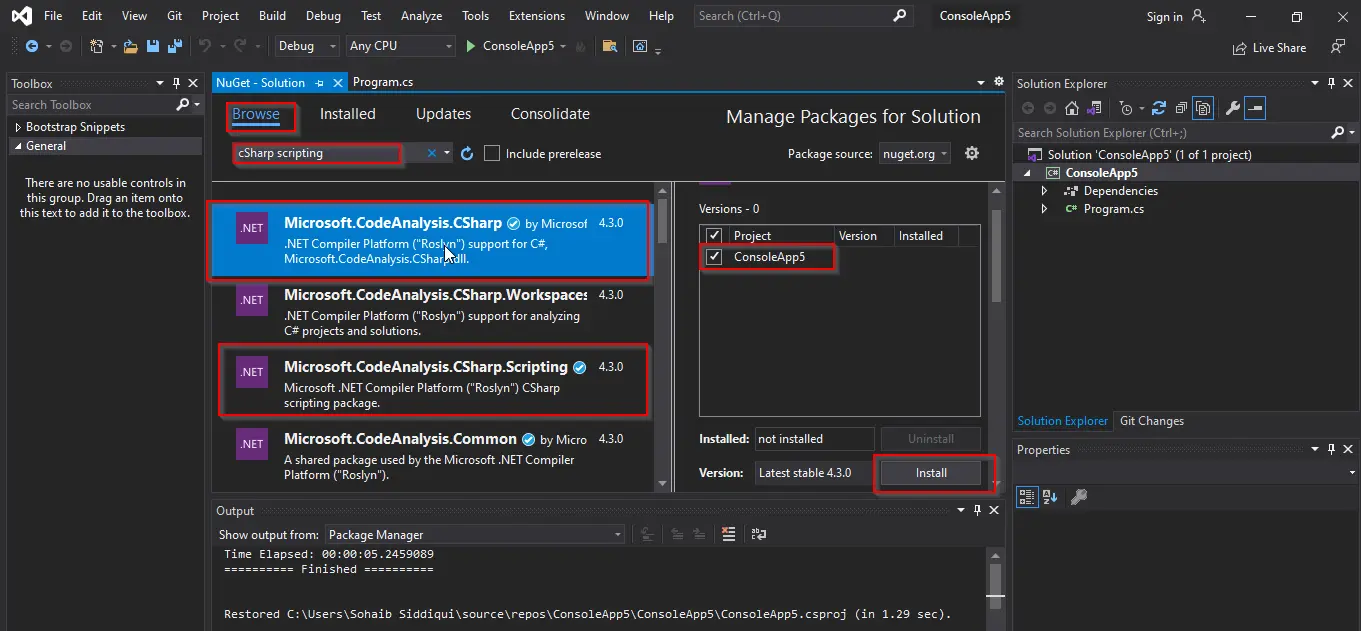Click the package details pane scrollbar

click(996, 336)
